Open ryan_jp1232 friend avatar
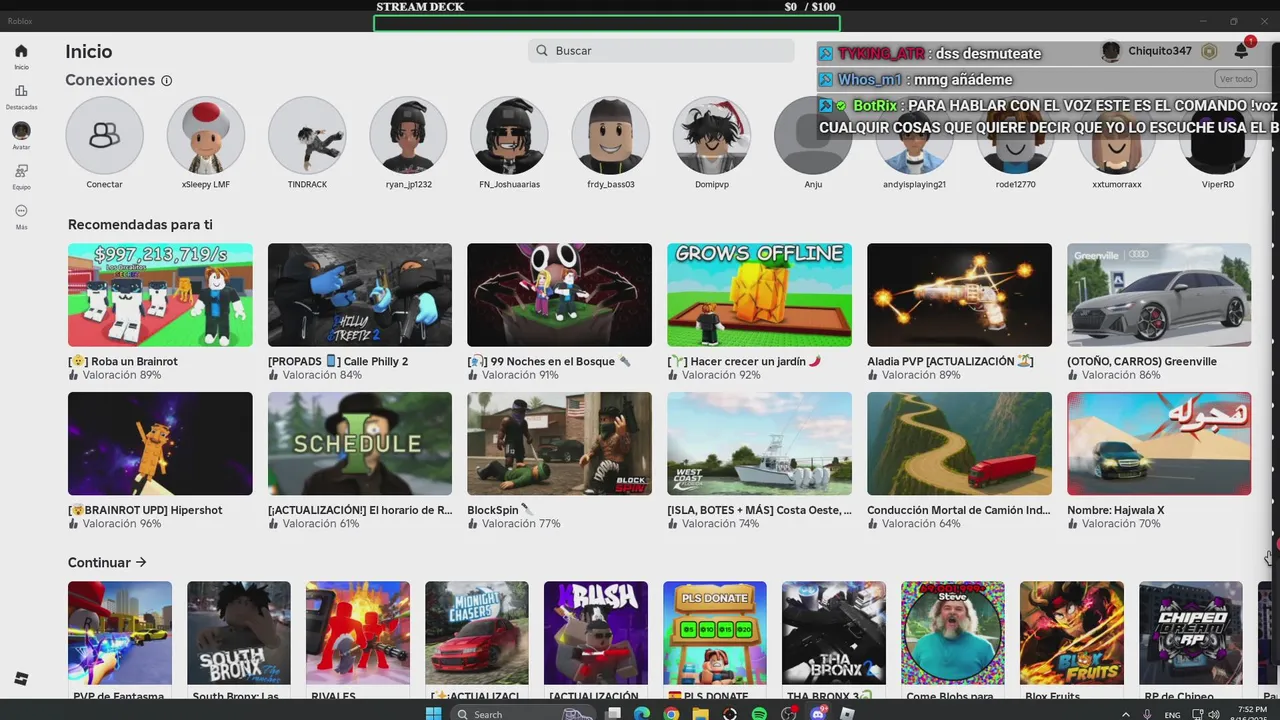The width and height of the screenshot is (1280, 720). click(408, 135)
